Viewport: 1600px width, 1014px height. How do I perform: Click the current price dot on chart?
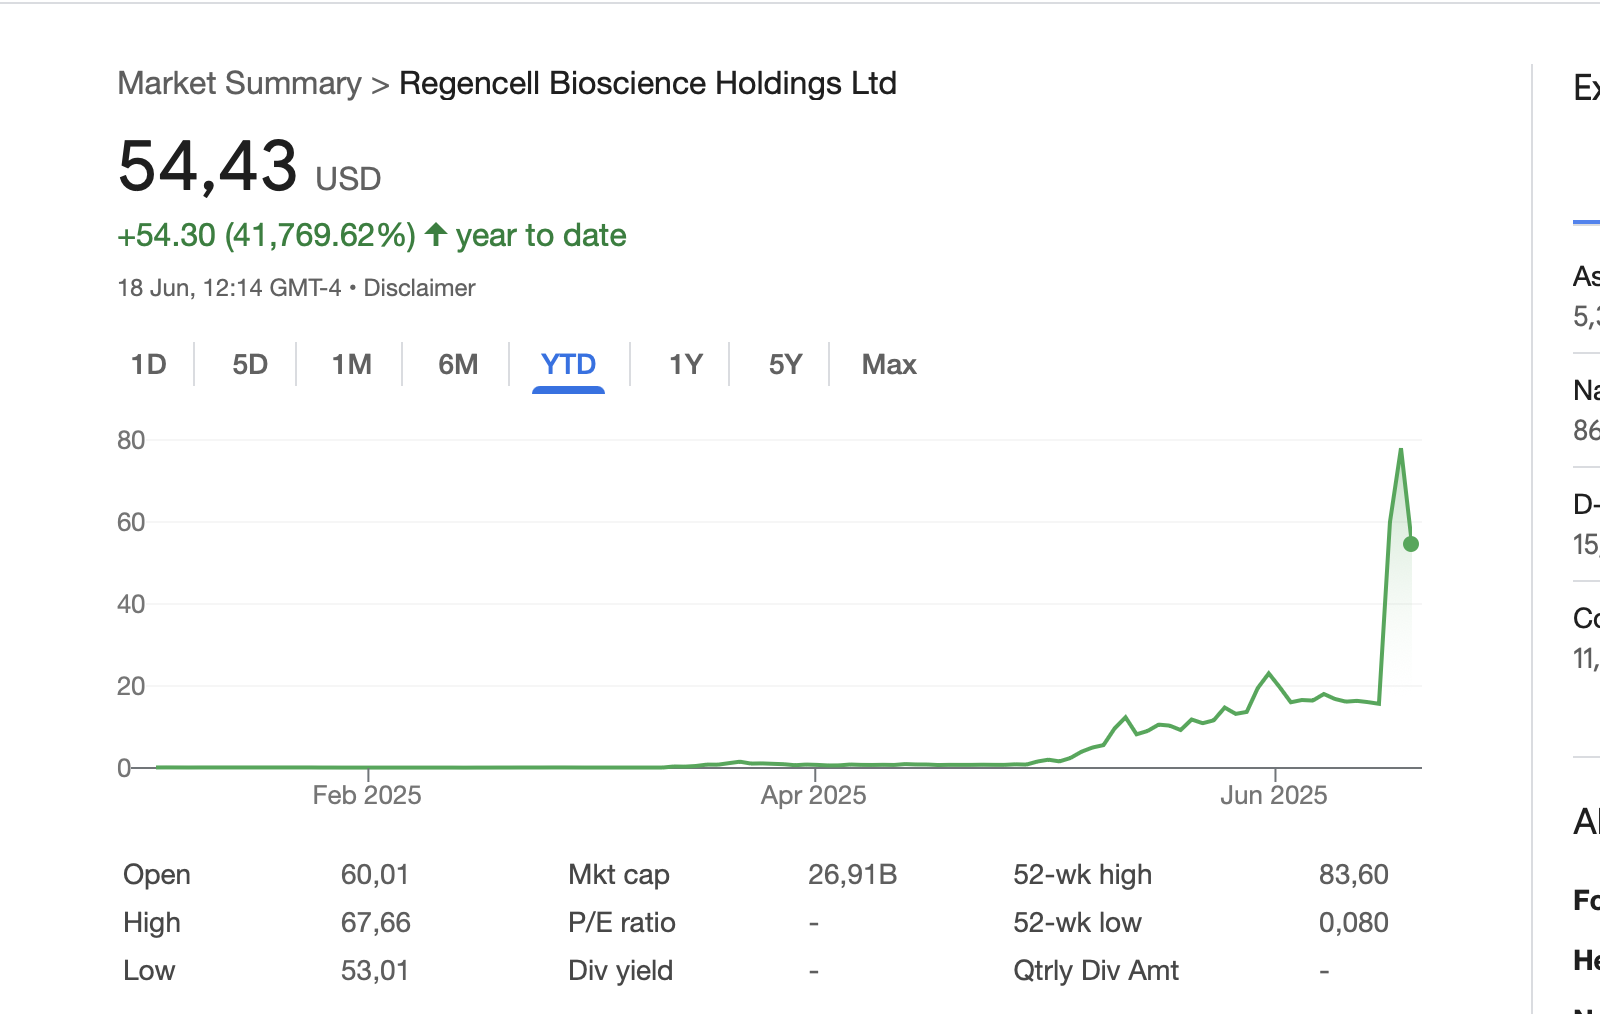point(1411,544)
